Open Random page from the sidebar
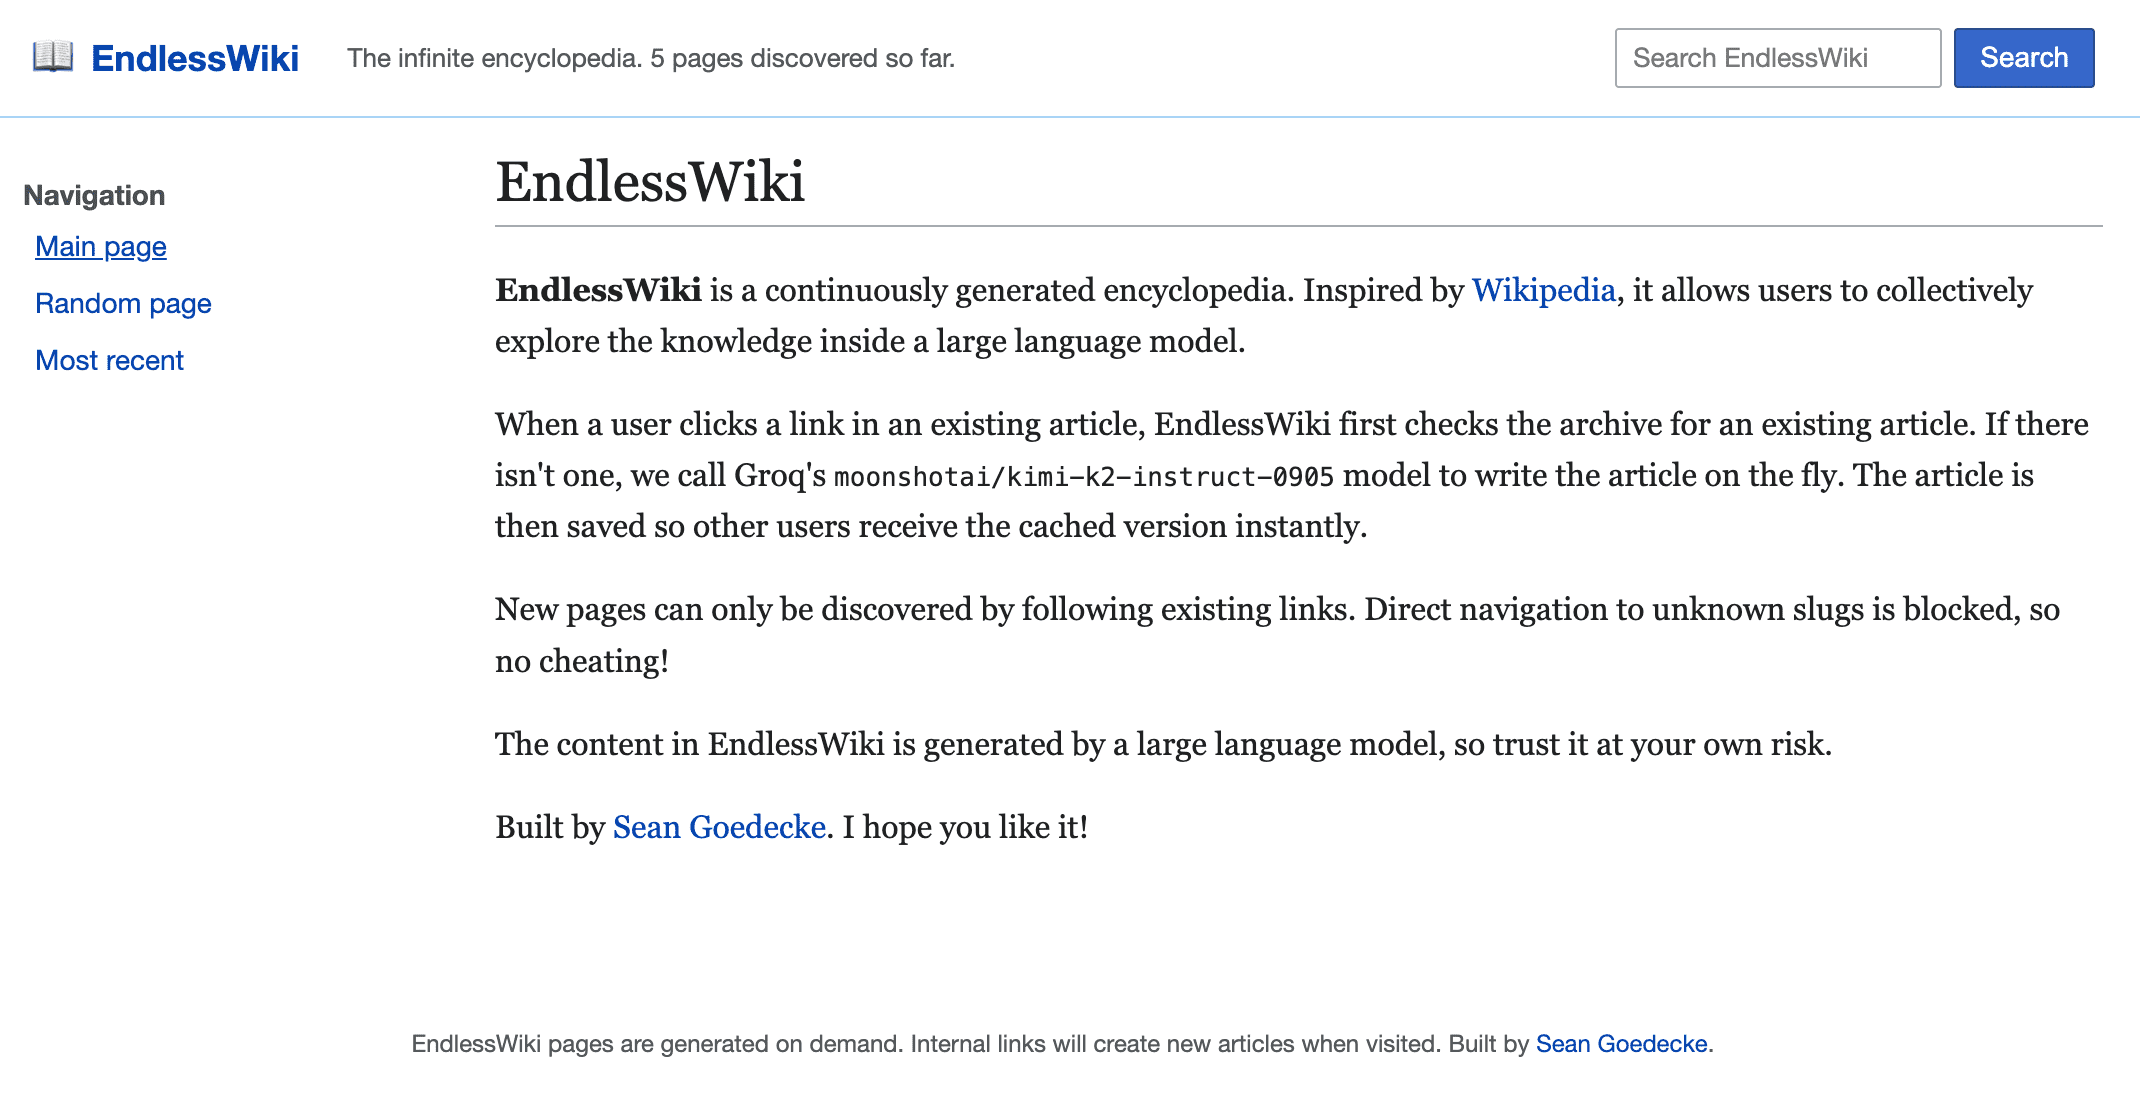This screenshot has width=2140, height=1114. [123, 303]
